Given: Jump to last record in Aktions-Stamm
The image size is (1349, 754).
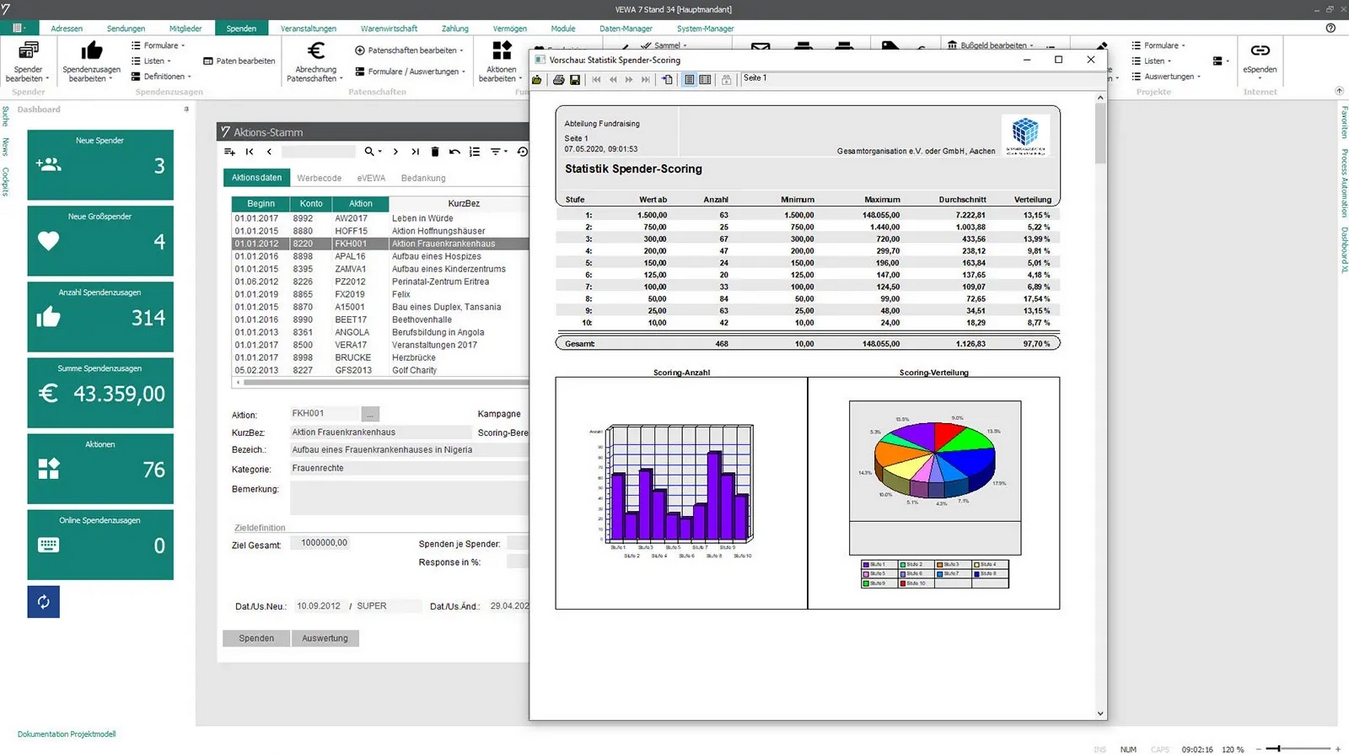Looking at the screenshot, I should (x=415, y=152).
